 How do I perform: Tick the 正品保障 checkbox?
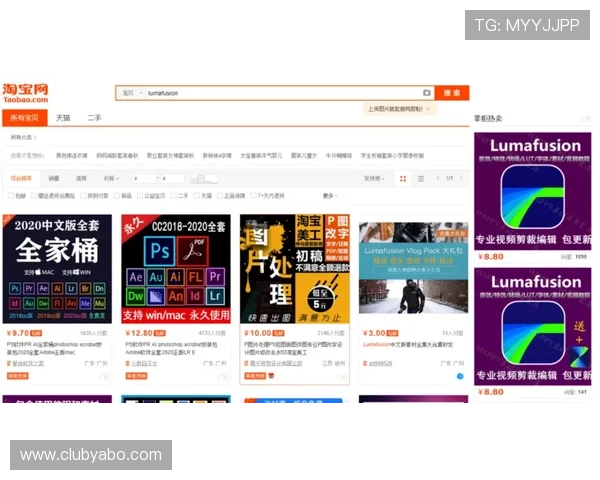(x=220, y=196)
